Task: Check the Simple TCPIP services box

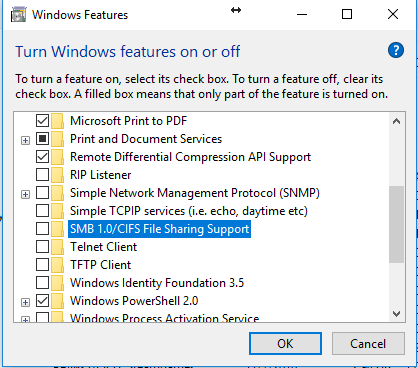Action: 42,211
